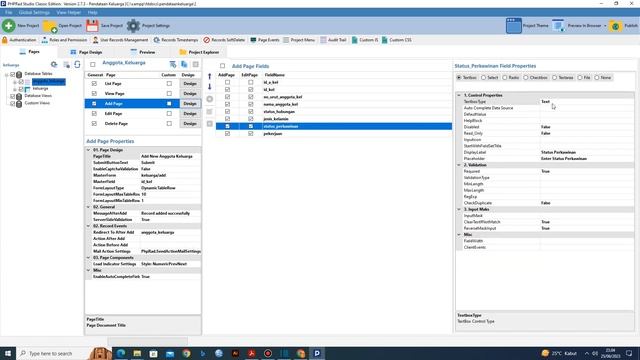Open Custom JS editor
The image size is (640, 360).
point(364,40)
